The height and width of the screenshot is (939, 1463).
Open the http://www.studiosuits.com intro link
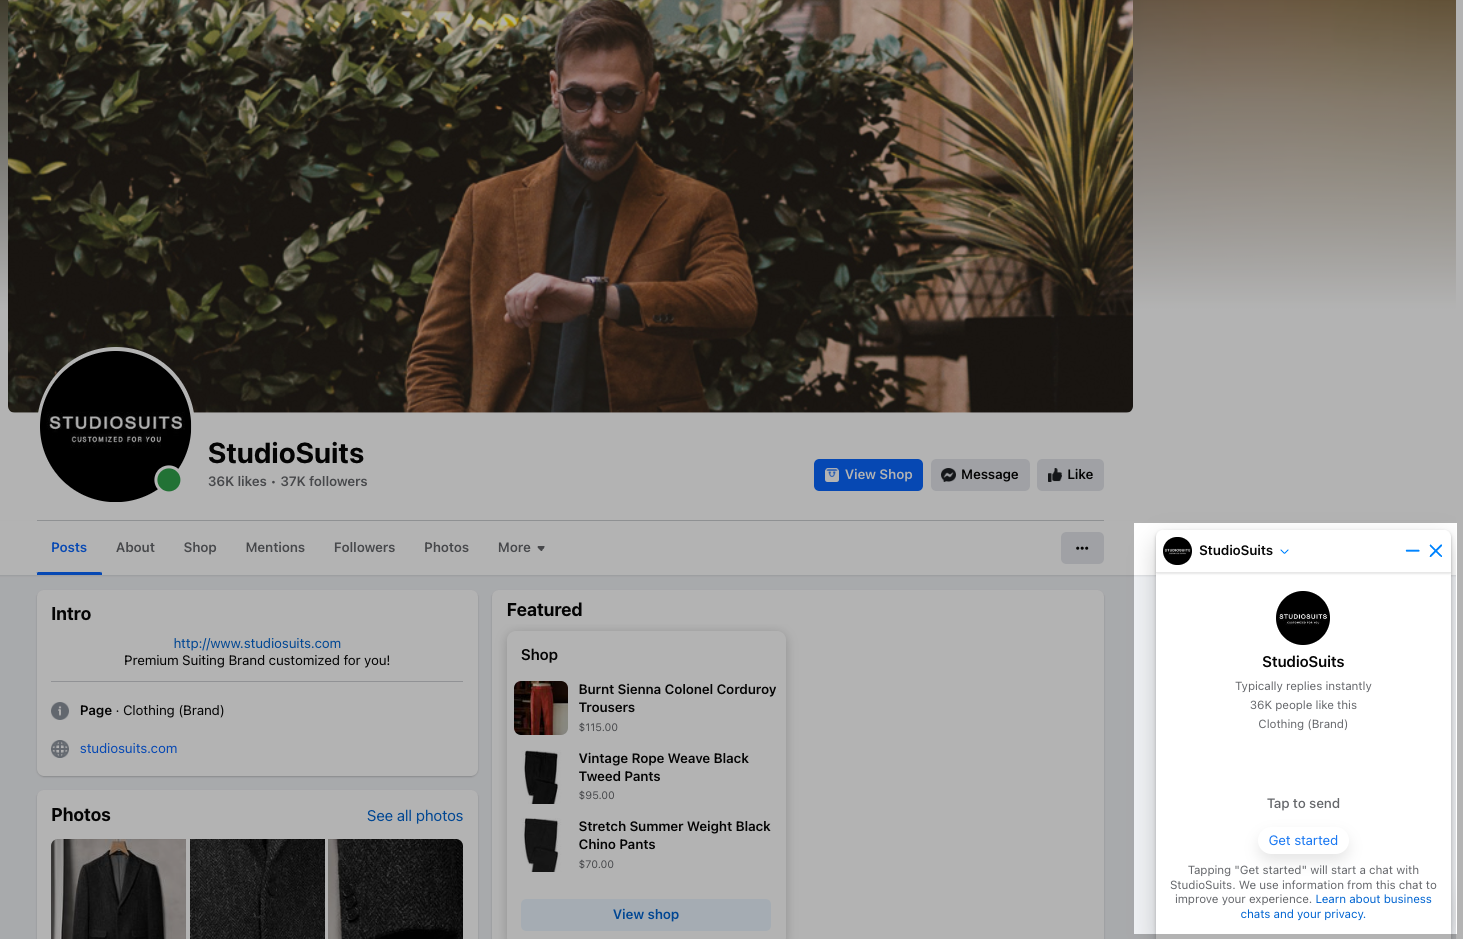pyautogui.click(x=257, y=644)
